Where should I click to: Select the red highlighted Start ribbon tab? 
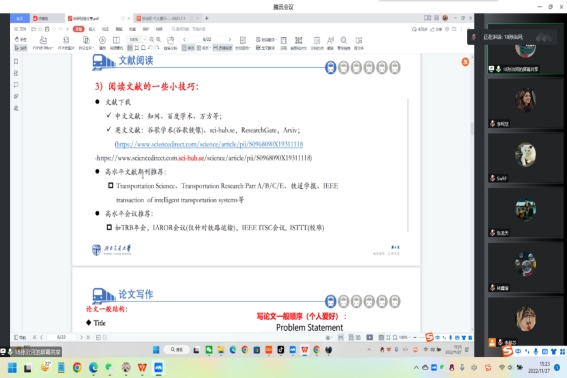78,29
